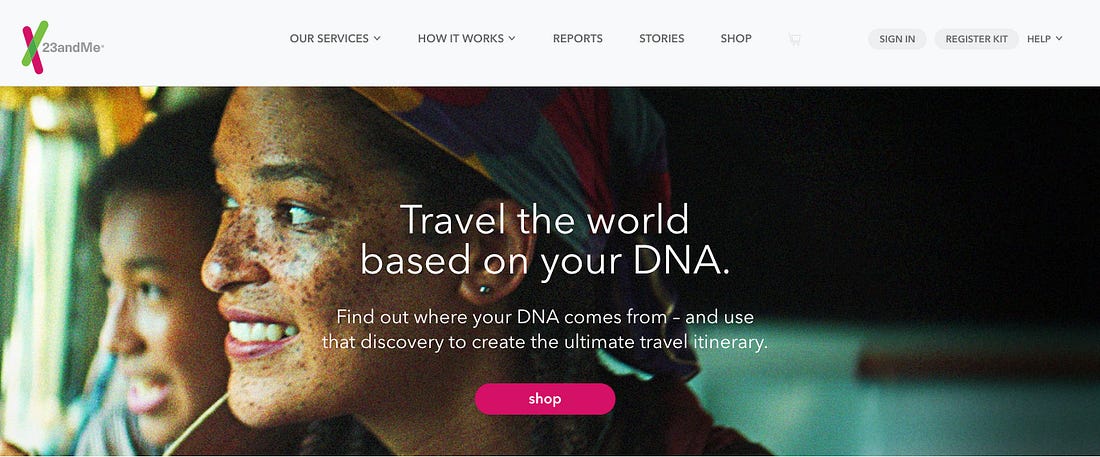Click the 23andMe wordmark text

tap(74, 48)
